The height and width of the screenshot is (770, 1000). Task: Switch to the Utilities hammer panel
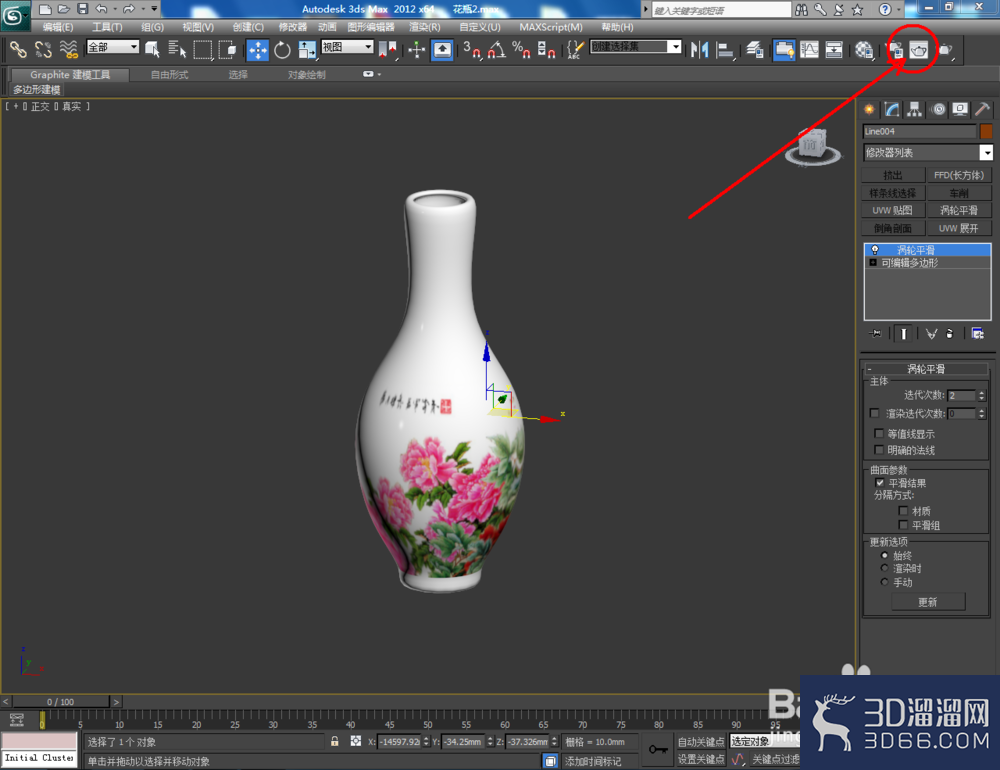[983, 110]
